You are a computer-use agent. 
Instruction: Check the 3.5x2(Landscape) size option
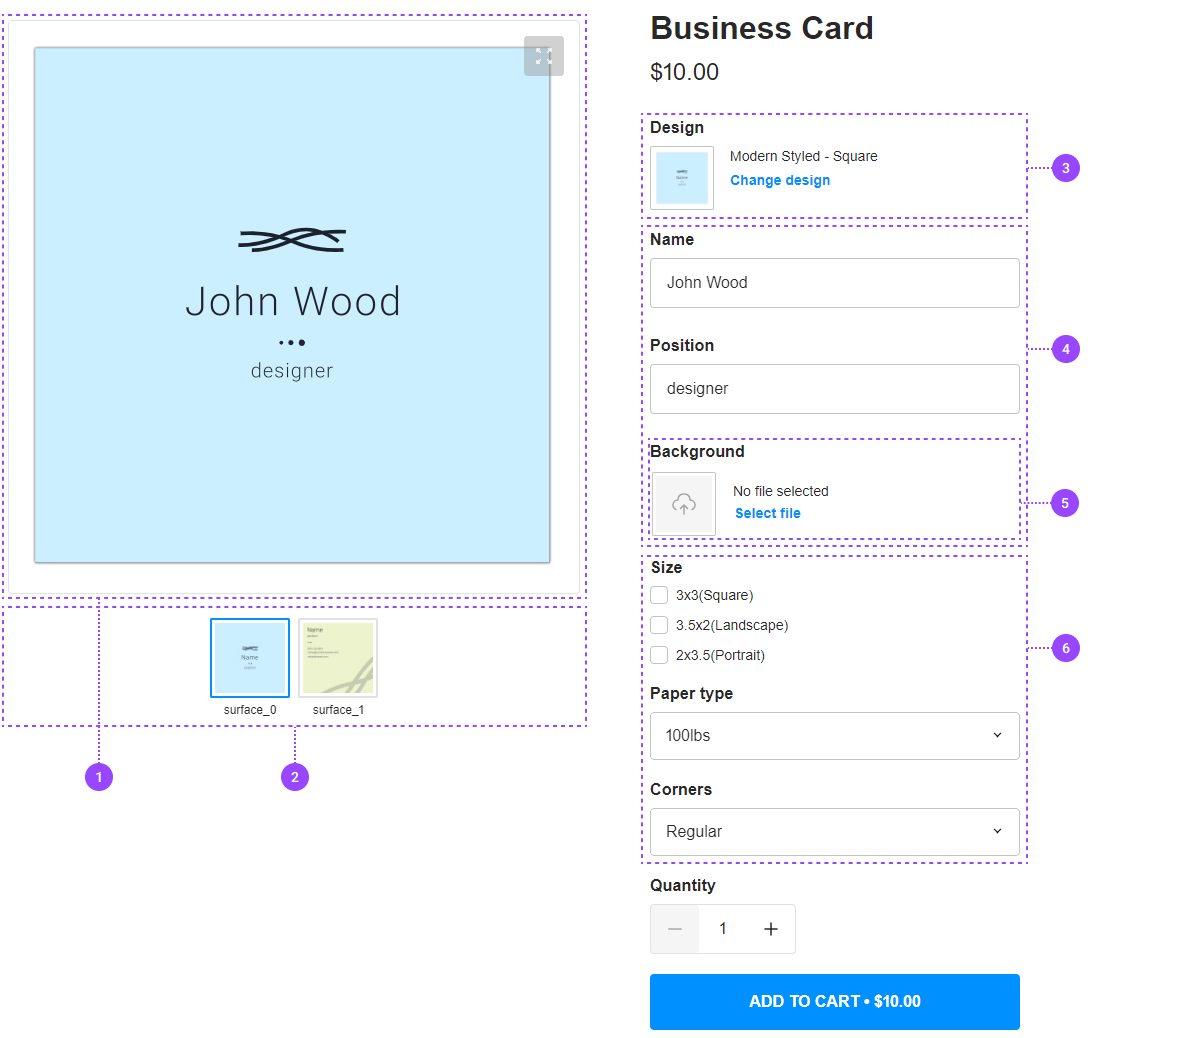[659, 625]
